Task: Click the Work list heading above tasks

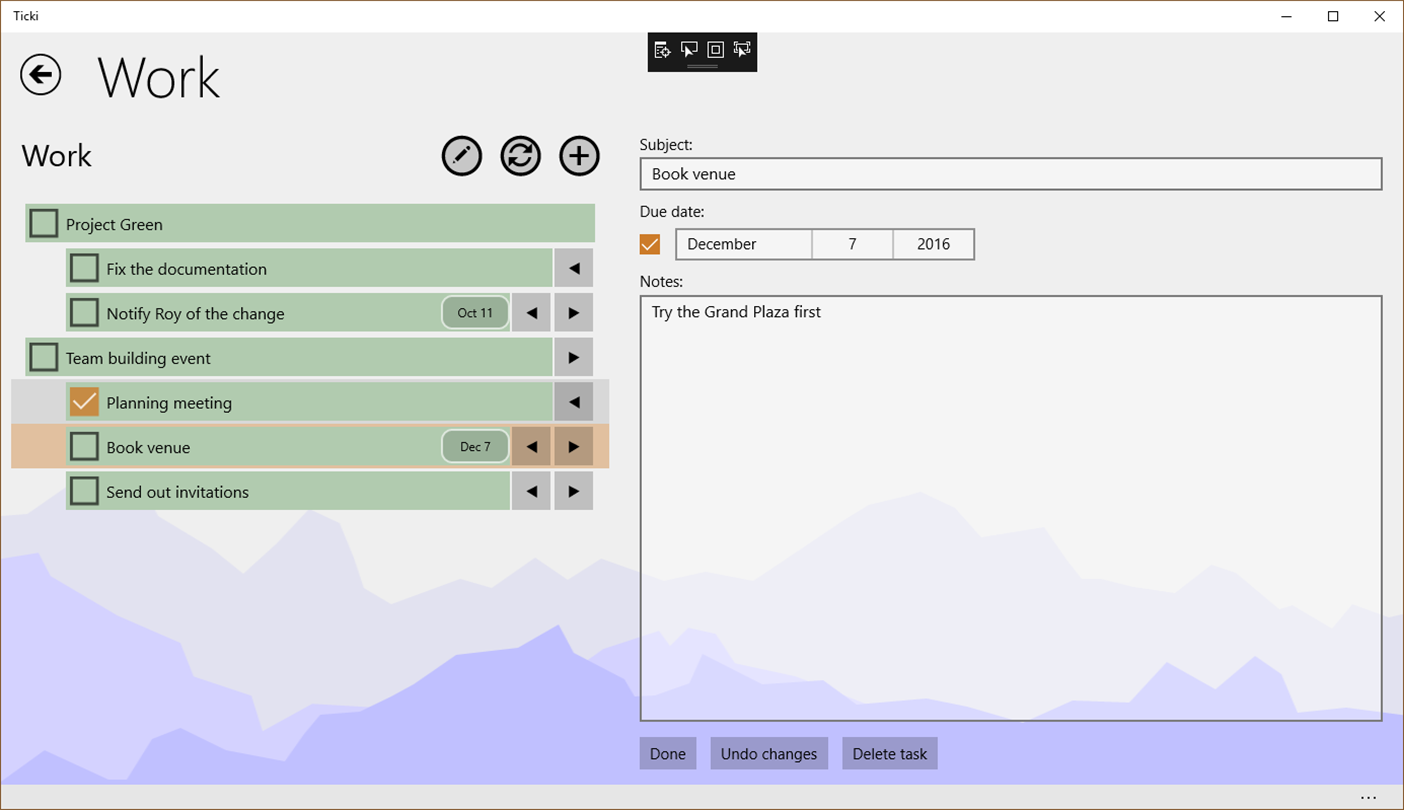Action: pyautogui.click(x=57, y=156)
